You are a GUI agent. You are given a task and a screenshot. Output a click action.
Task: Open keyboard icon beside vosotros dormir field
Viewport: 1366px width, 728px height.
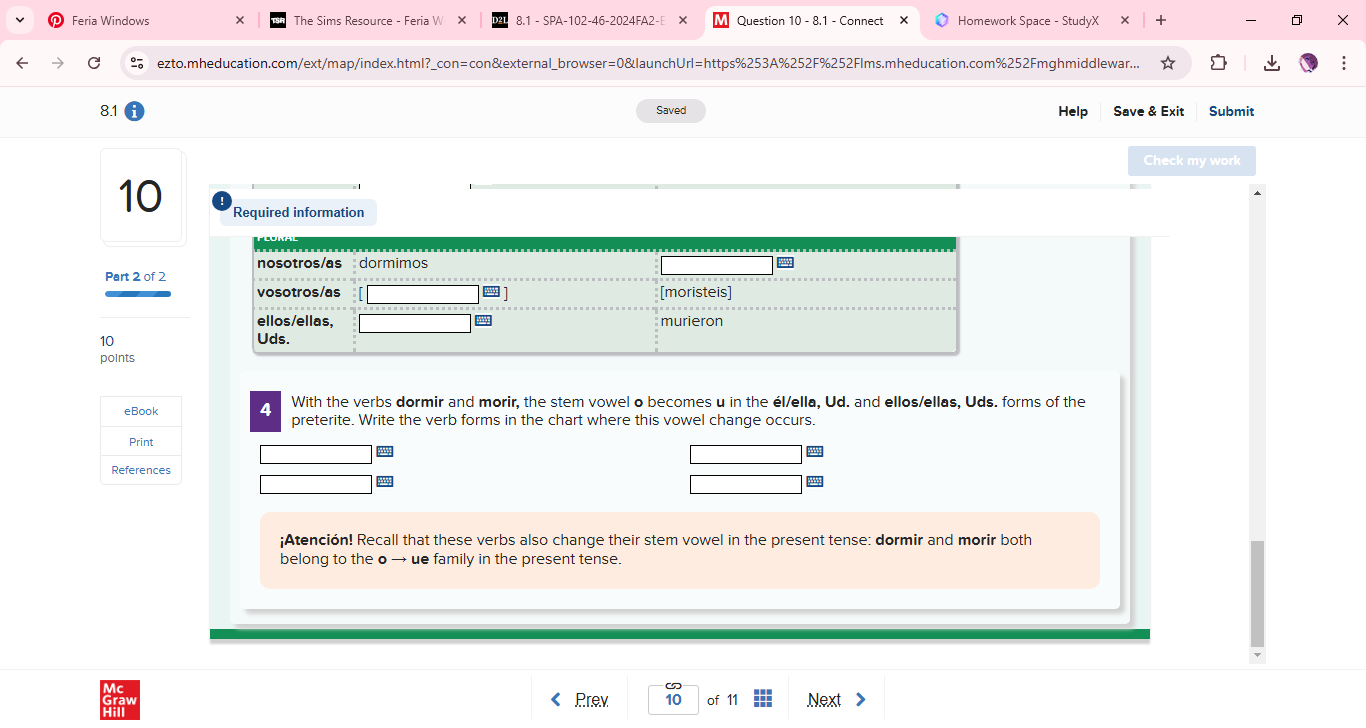tap(491, 292)
